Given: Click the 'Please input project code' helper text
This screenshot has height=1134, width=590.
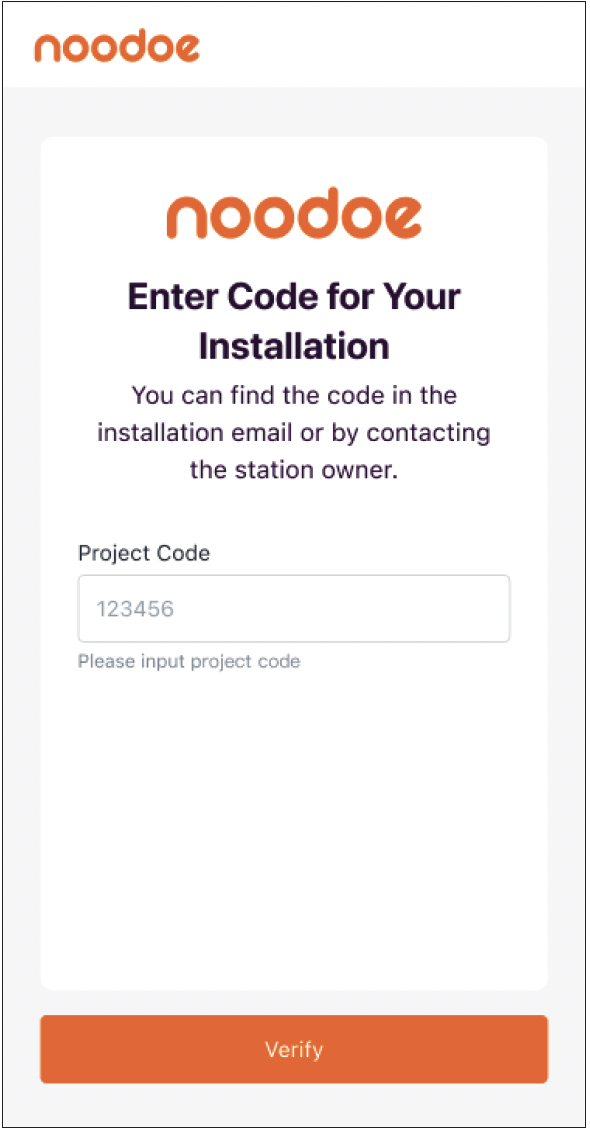Looking at the screenshot, I should click(189, 661).
